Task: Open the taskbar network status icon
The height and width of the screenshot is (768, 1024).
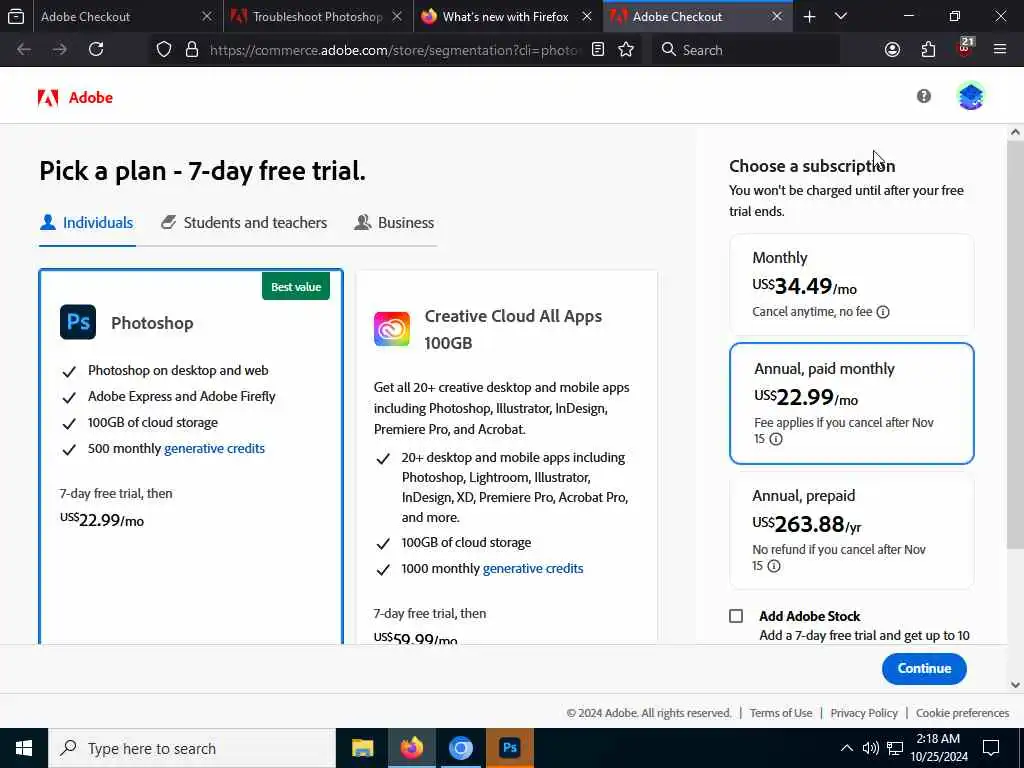Action: [x=895, y=748]
